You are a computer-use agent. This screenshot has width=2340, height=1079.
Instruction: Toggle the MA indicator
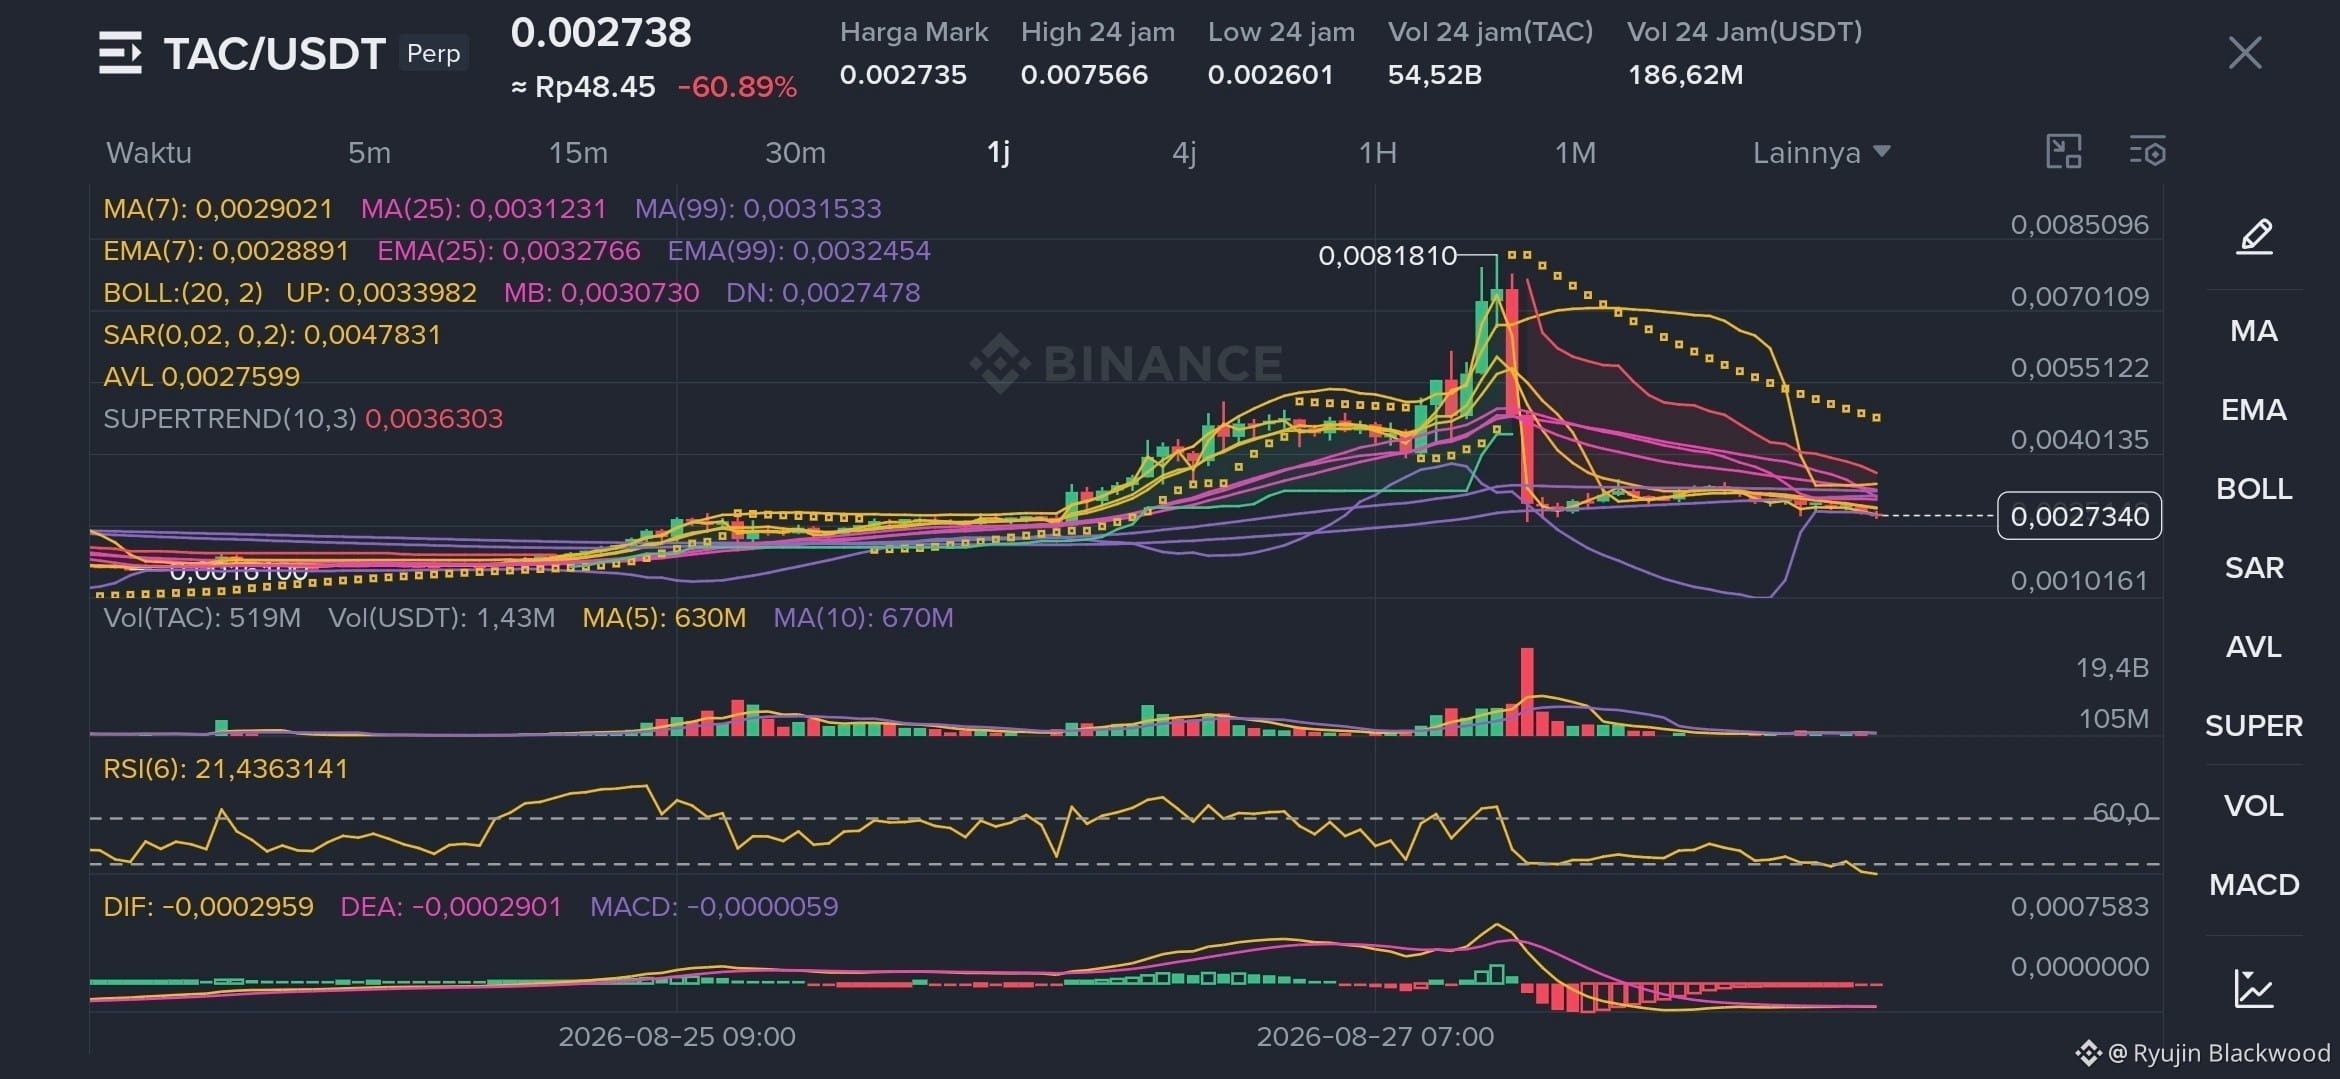coord(2254,331)
